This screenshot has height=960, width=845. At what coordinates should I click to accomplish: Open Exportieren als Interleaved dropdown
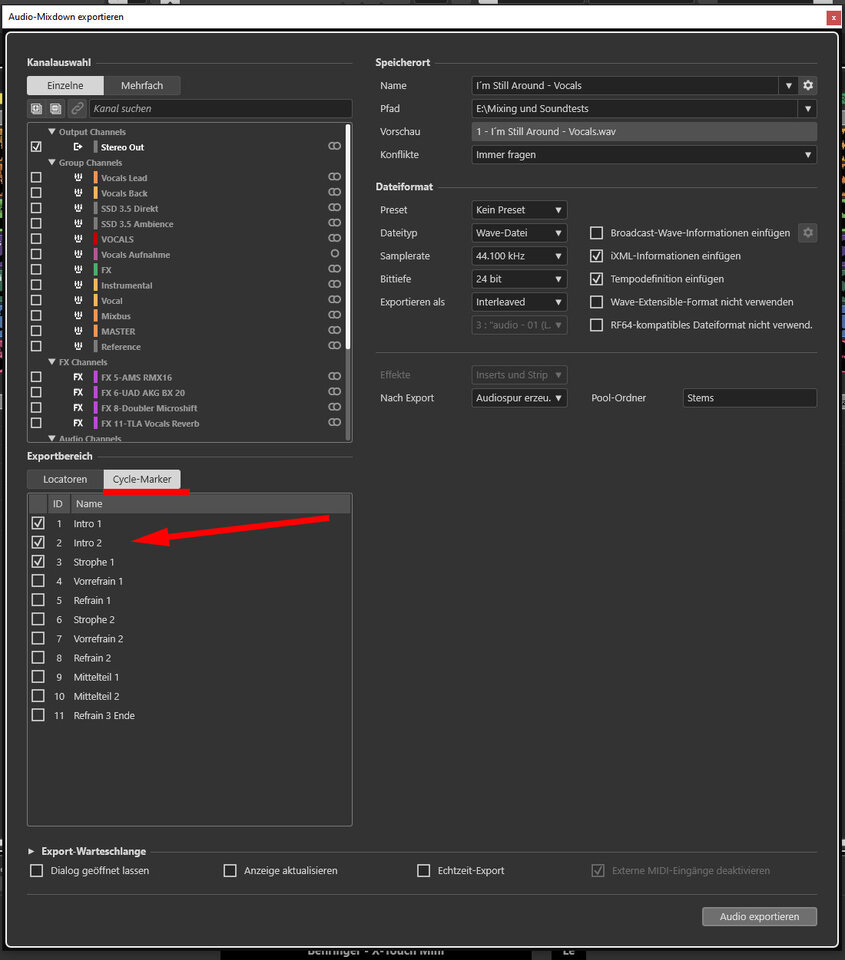point(519,302)
